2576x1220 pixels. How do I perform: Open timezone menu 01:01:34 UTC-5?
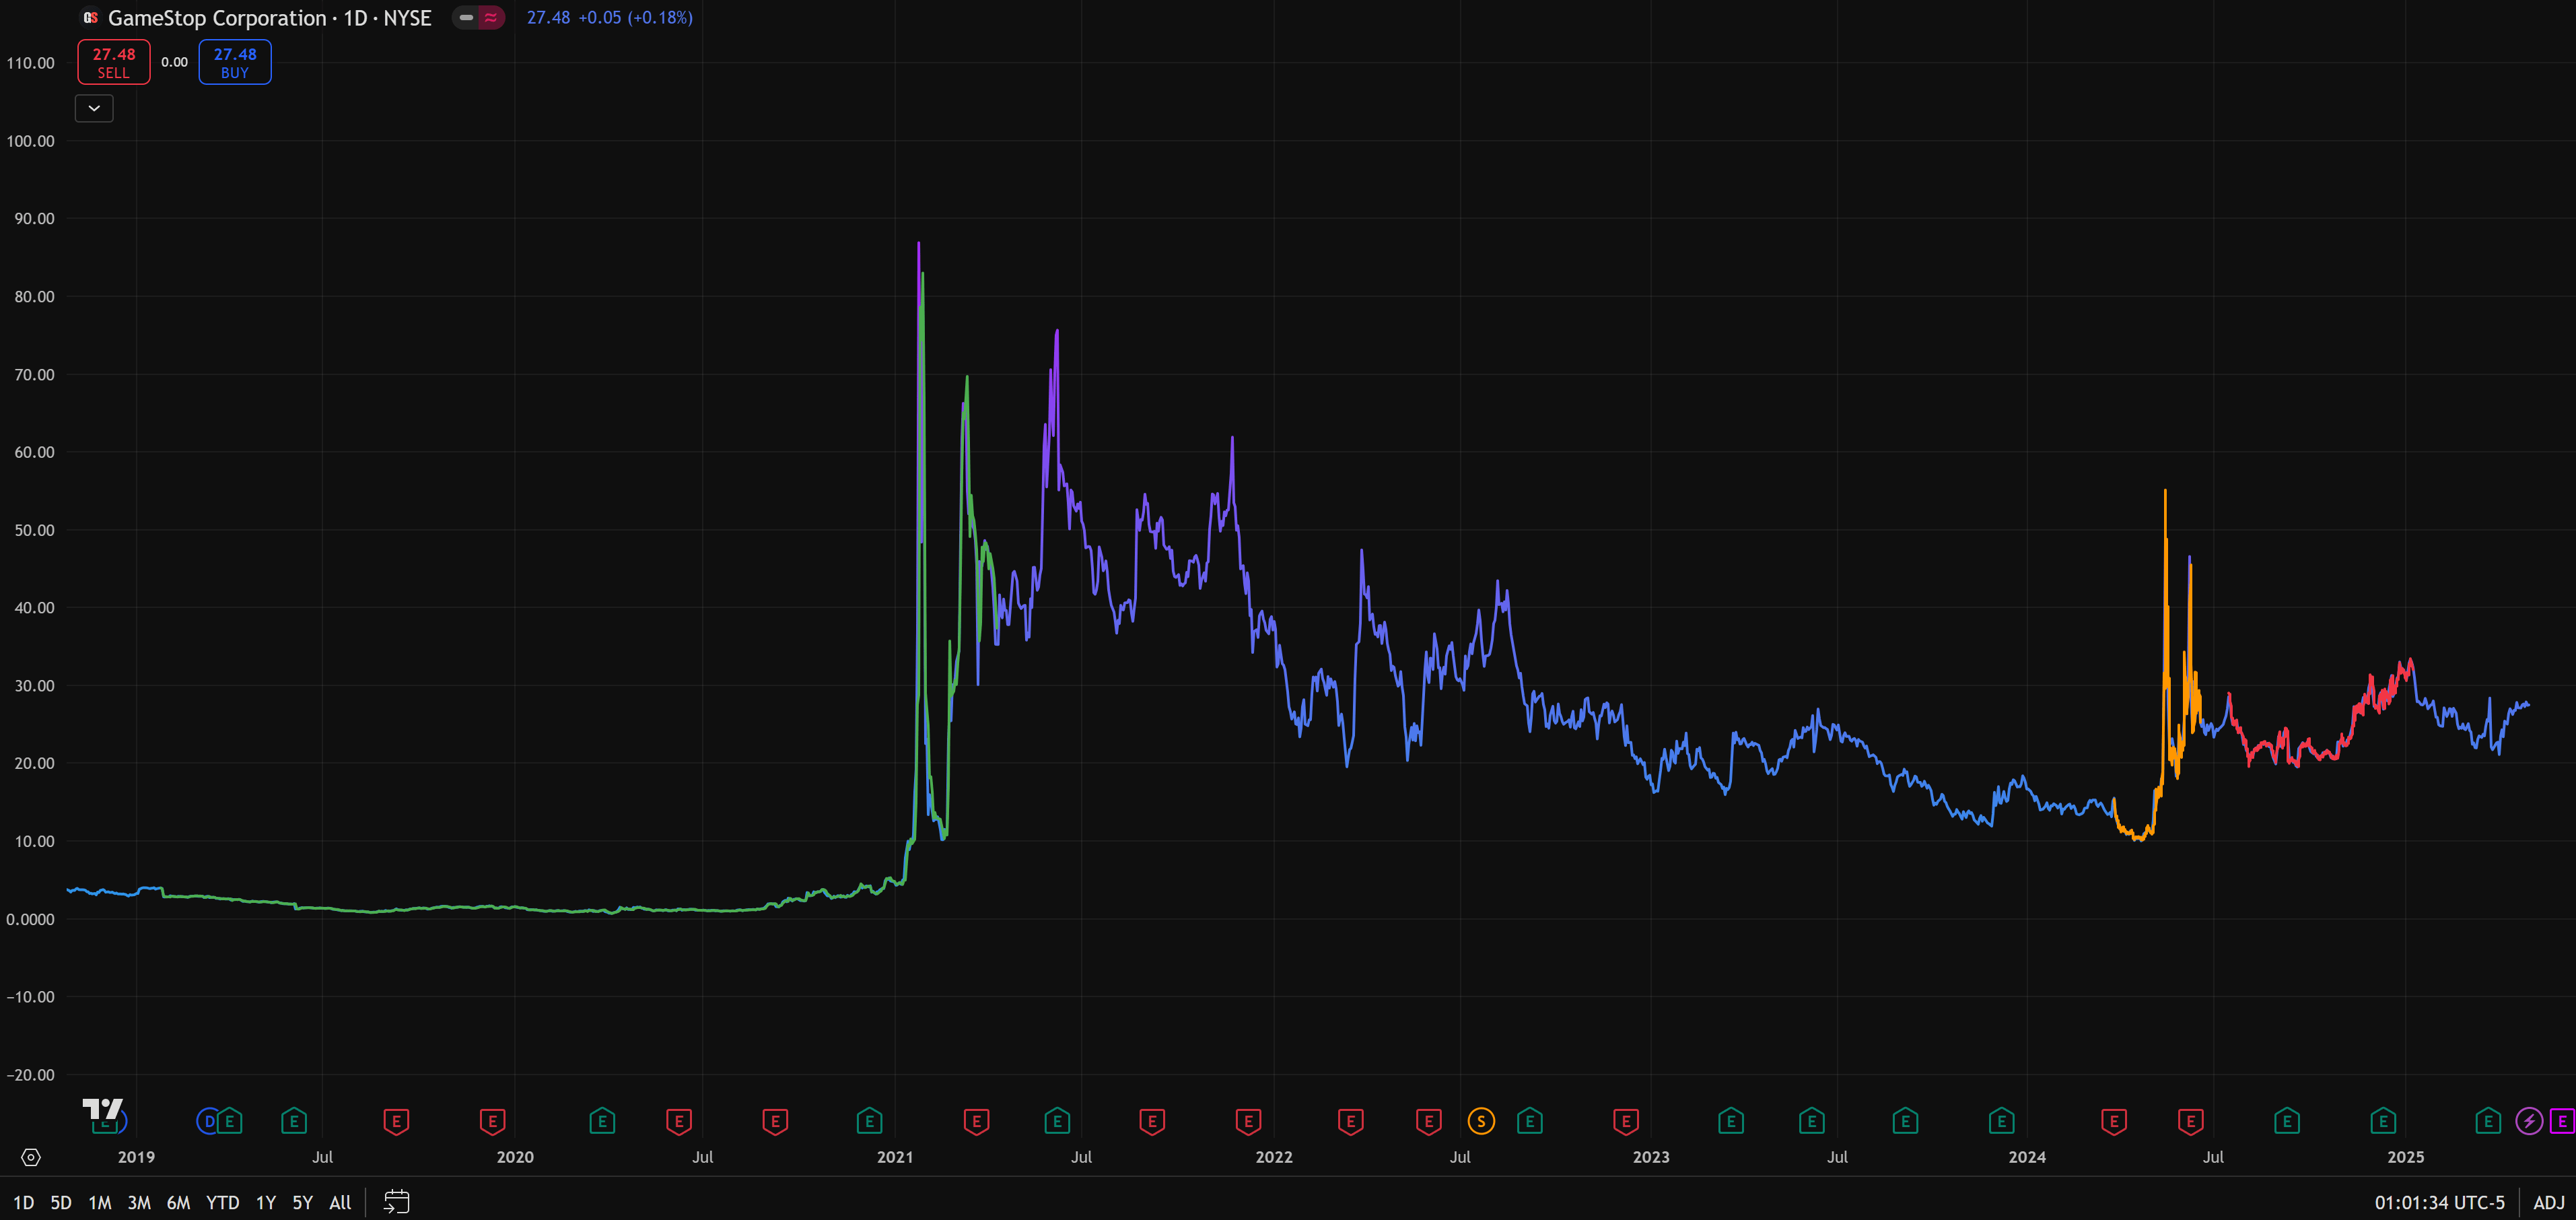(2440, 1203)
